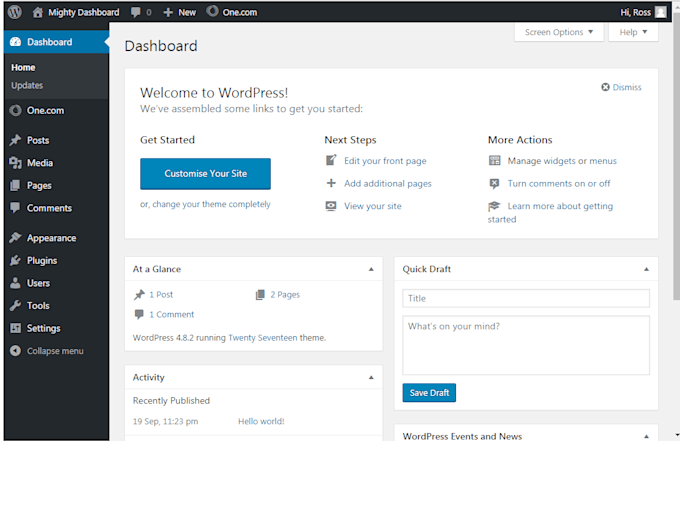Screen dimensions: 680x510
Task: Click the Dashboard gauge icon in sidebar
Action: point(15,42)
